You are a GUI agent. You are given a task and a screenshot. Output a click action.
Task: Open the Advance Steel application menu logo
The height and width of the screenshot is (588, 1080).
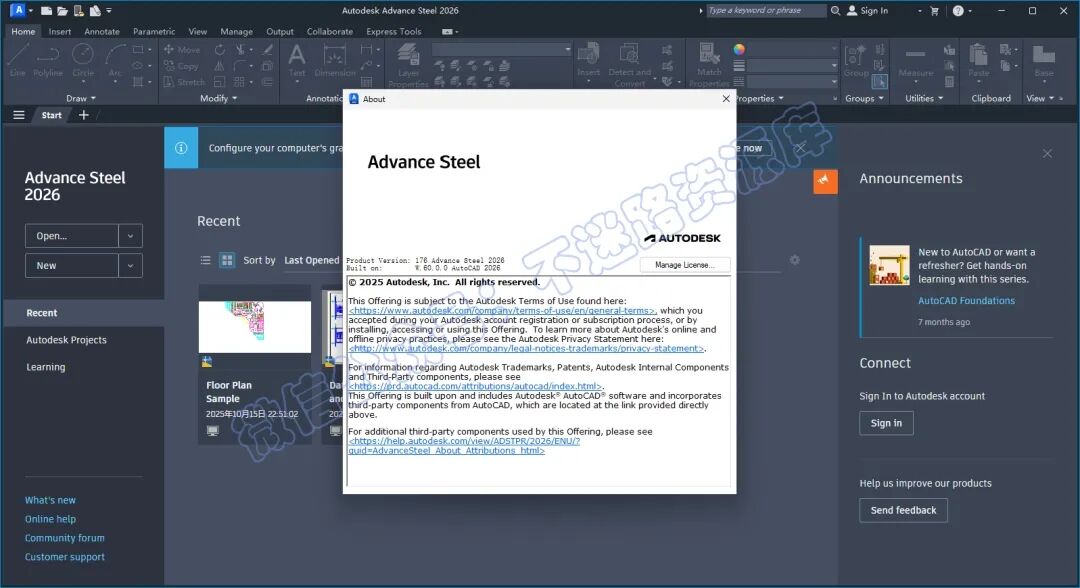[x=18, y=10]
